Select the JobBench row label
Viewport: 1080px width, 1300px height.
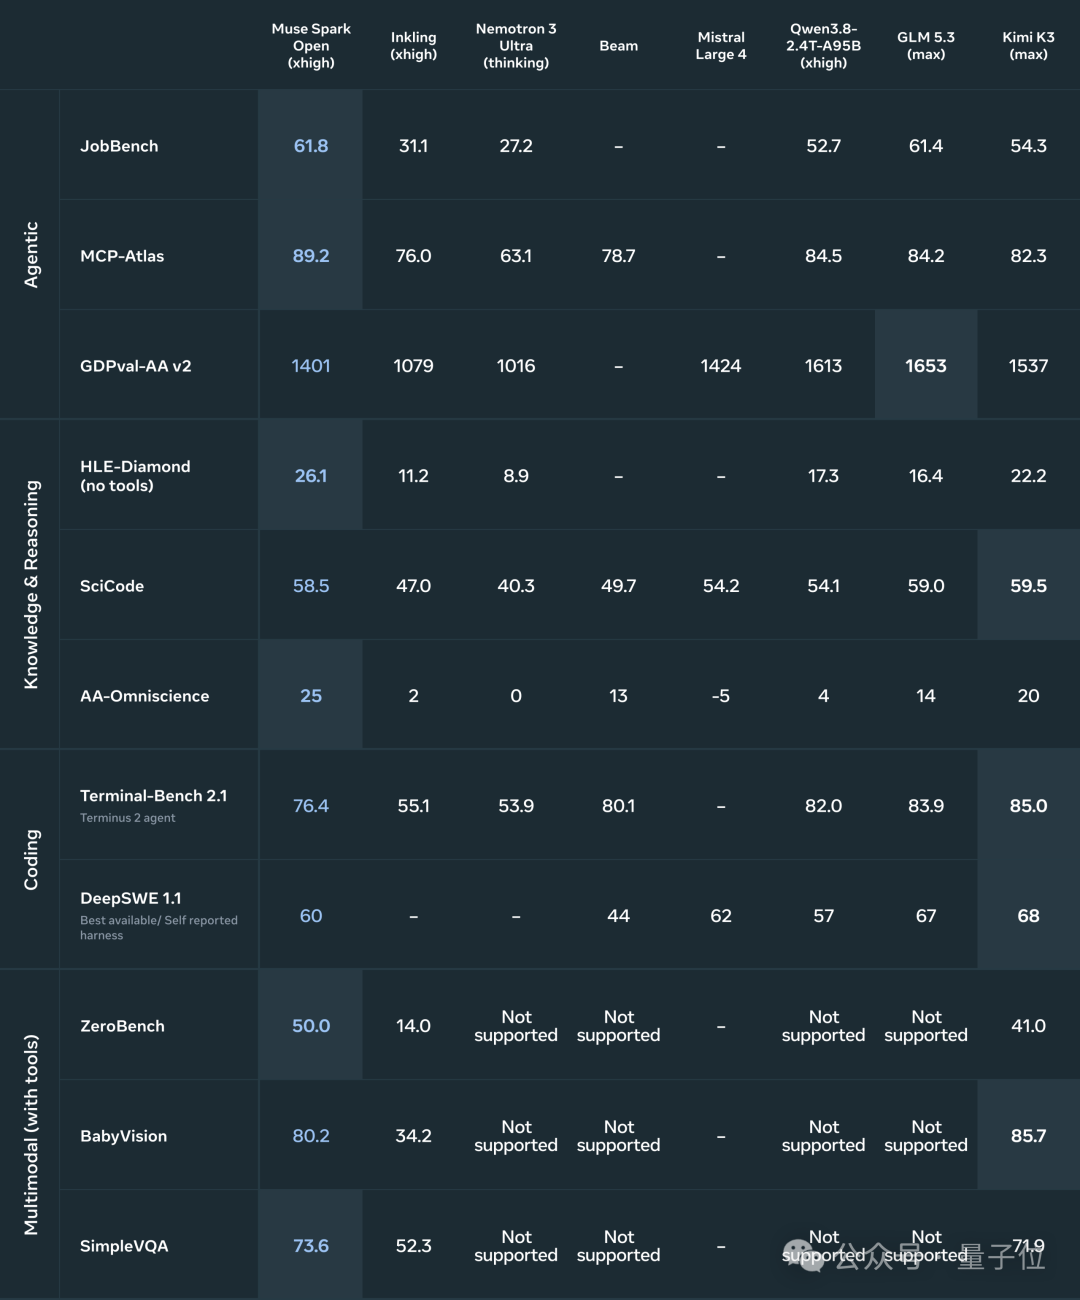[119, 146]
